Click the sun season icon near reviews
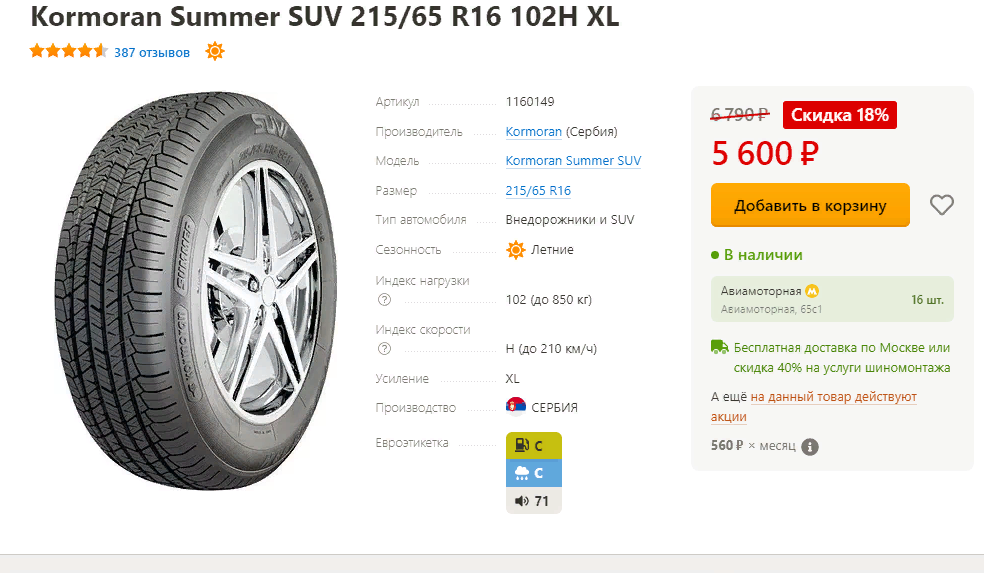Screen dimensions: 984x573 coord(215,51)
